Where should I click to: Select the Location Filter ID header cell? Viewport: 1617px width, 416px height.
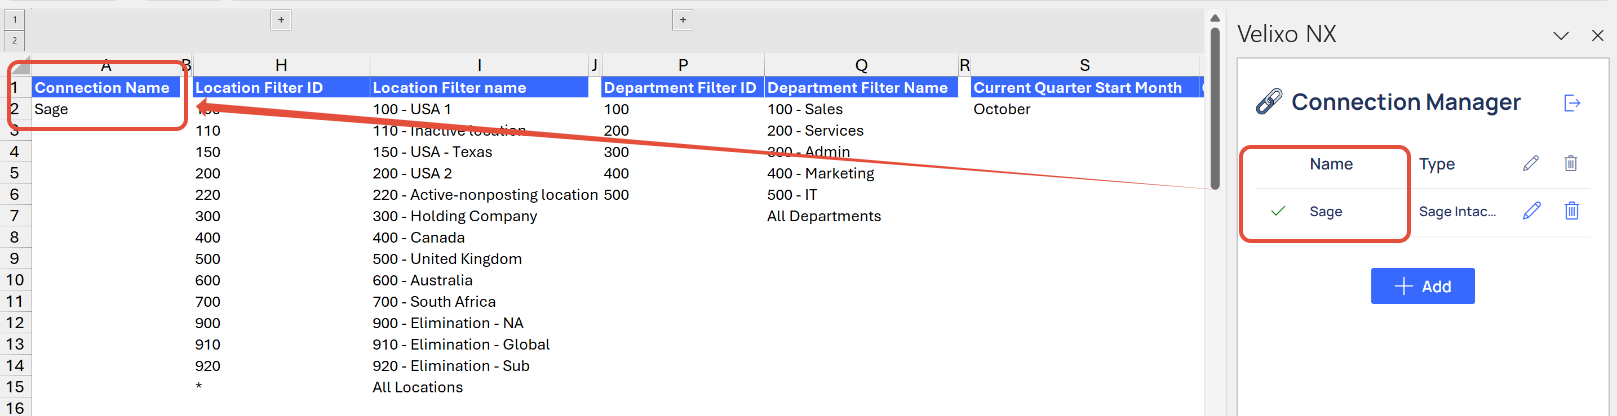coord(281,88)
